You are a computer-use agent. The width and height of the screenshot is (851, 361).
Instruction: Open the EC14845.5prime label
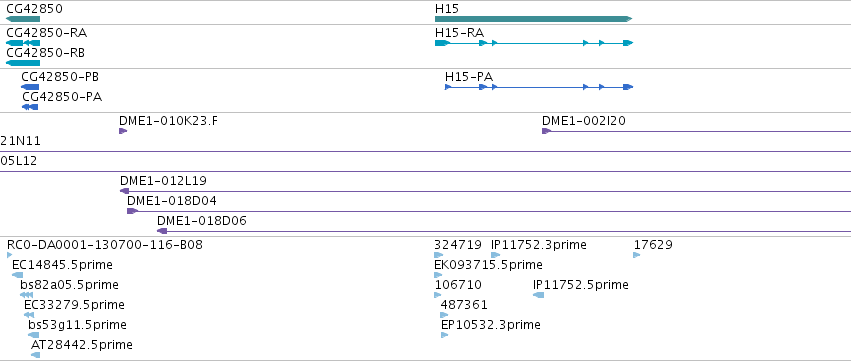62,265
